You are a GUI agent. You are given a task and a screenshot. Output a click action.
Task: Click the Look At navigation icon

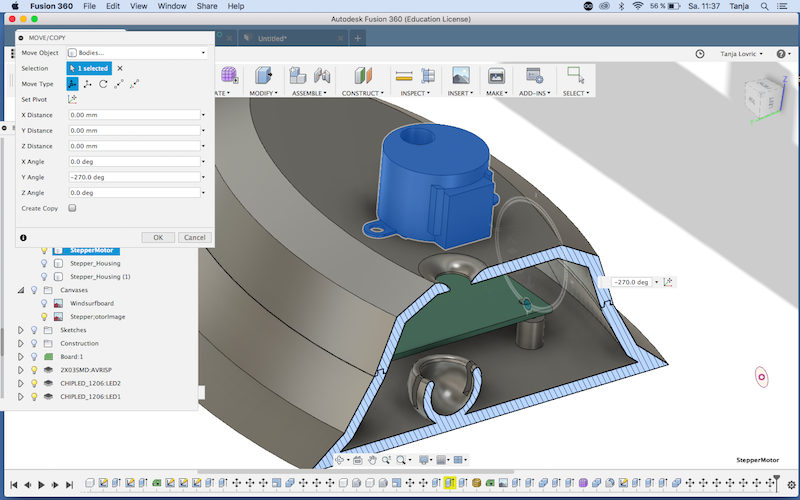[358, 460]
